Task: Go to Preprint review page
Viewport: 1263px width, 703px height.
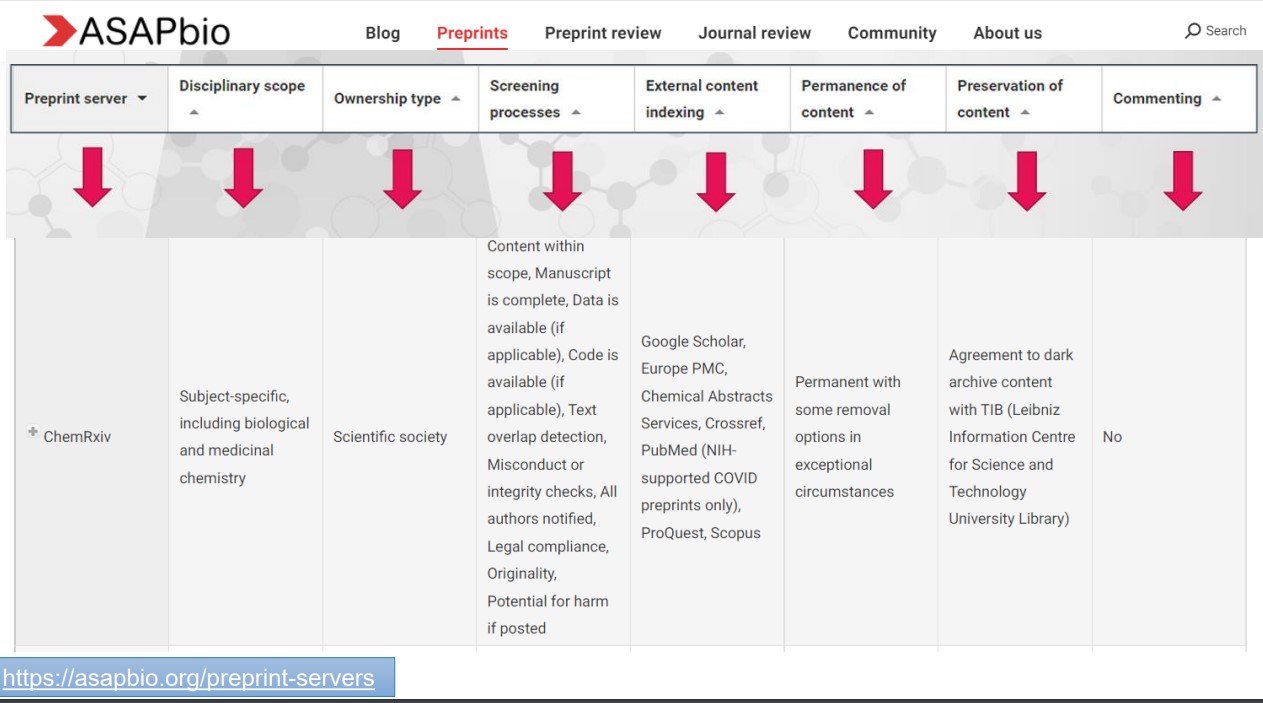Action: 602,33
